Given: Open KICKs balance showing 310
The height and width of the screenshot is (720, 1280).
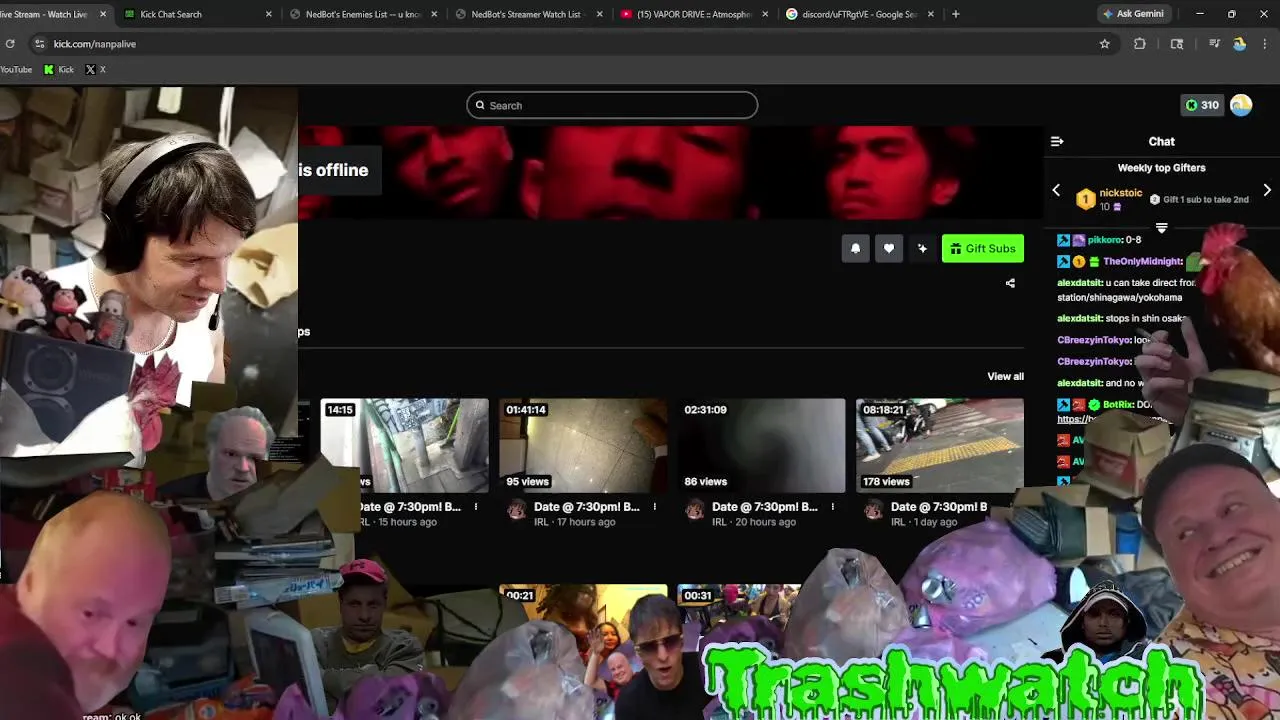Looking at the screenshot, I should [x=1202, y=105].
